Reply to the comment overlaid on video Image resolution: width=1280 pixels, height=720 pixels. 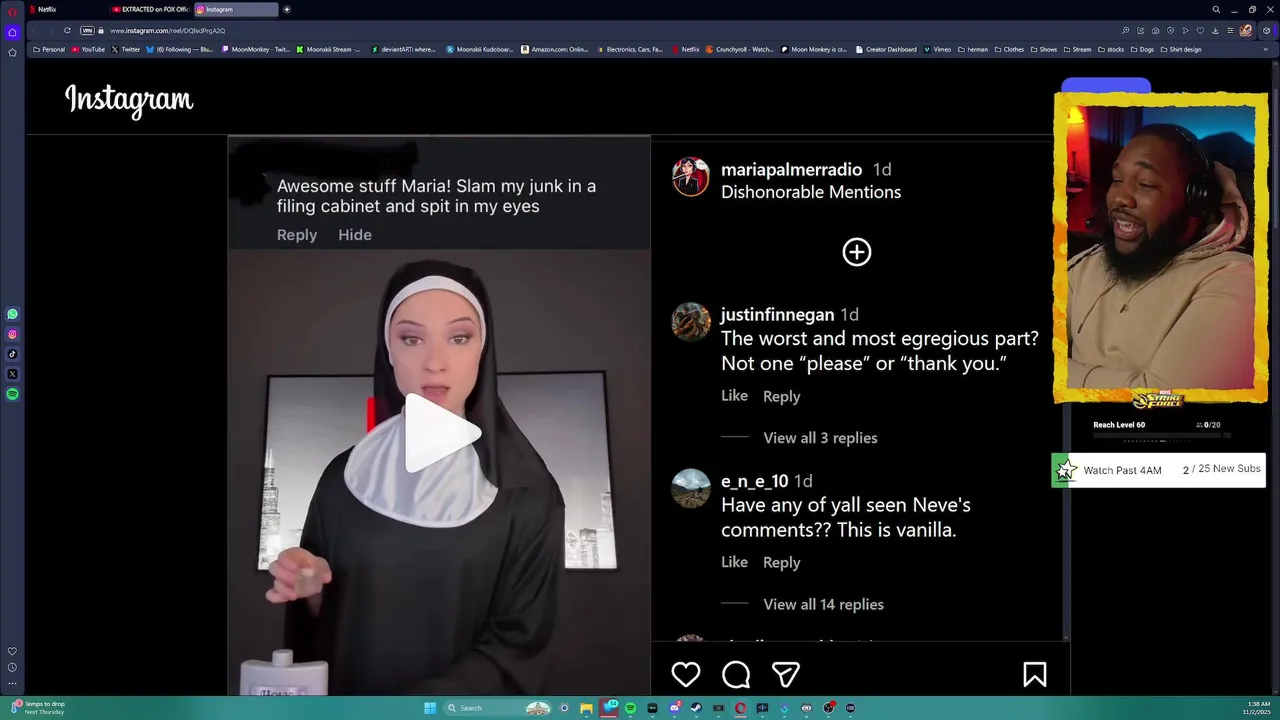[297, 234]
